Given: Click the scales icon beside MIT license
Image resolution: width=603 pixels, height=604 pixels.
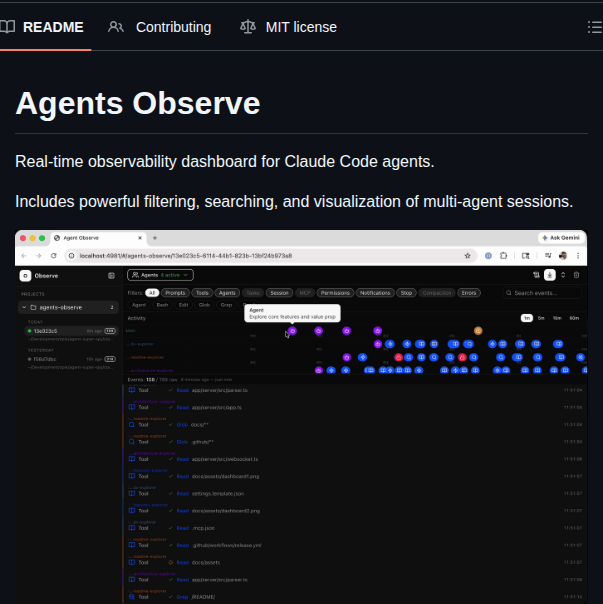Looking at the screenshot, I should tap(248, 27).
